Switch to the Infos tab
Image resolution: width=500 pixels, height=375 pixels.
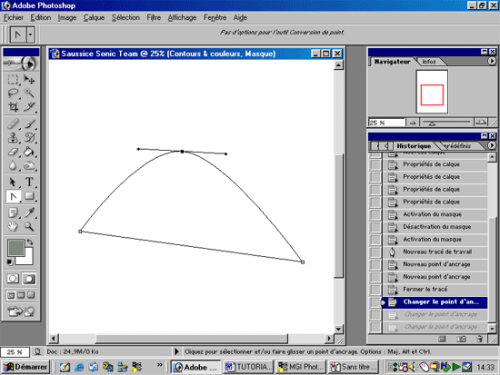coord(429,62)
